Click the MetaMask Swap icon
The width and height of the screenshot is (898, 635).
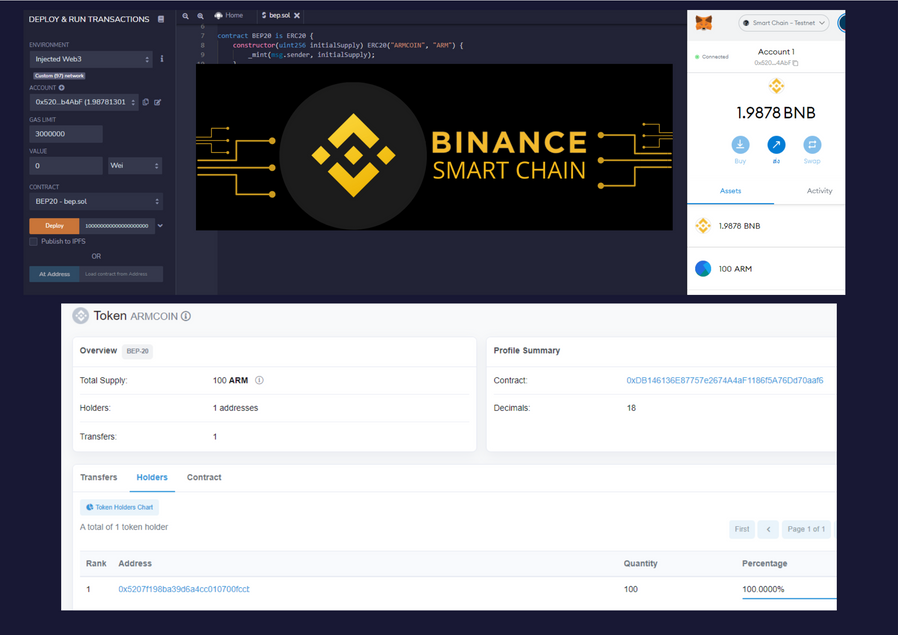(812, 145)
